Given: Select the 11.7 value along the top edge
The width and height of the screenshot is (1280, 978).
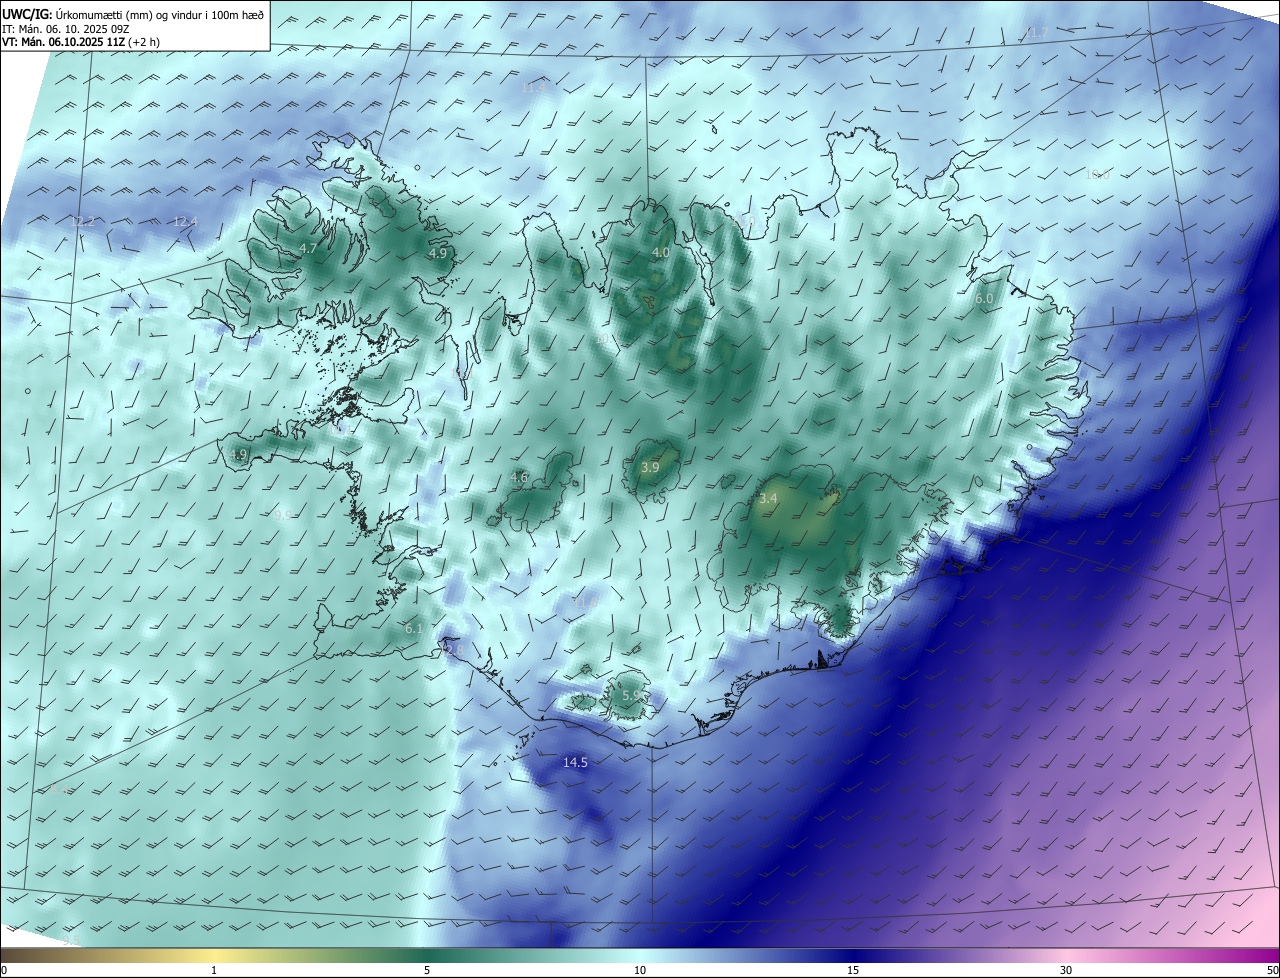Looking at the screenshot, I should coord(1037,33).
